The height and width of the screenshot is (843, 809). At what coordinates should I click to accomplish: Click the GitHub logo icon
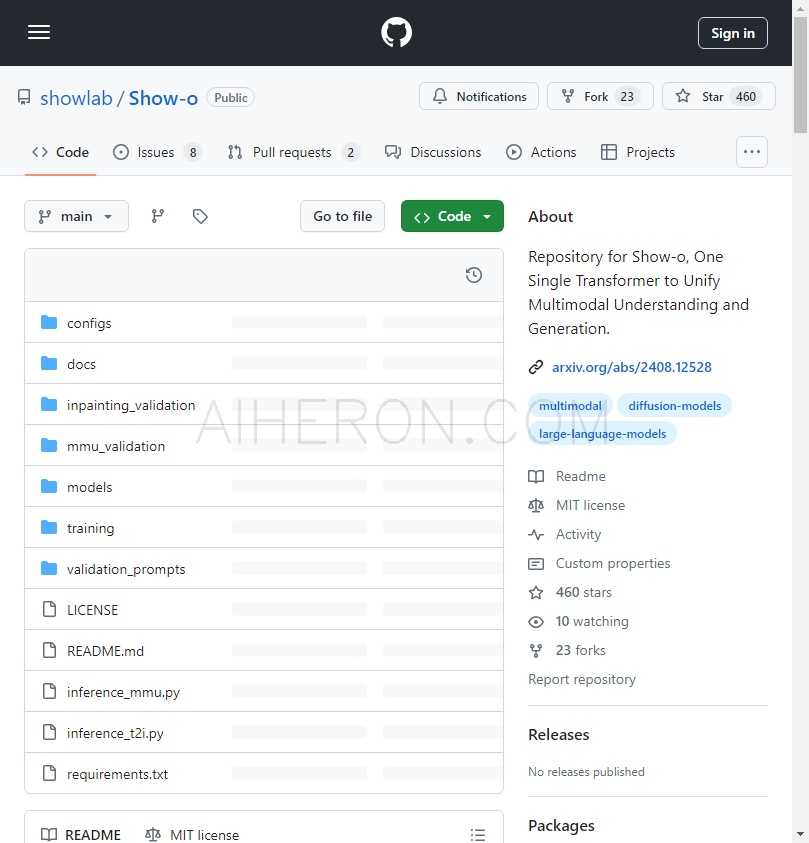pos(397,33)
